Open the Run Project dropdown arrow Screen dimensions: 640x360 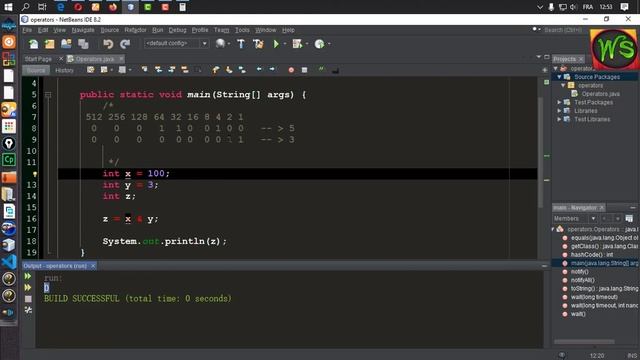[285, 44]
